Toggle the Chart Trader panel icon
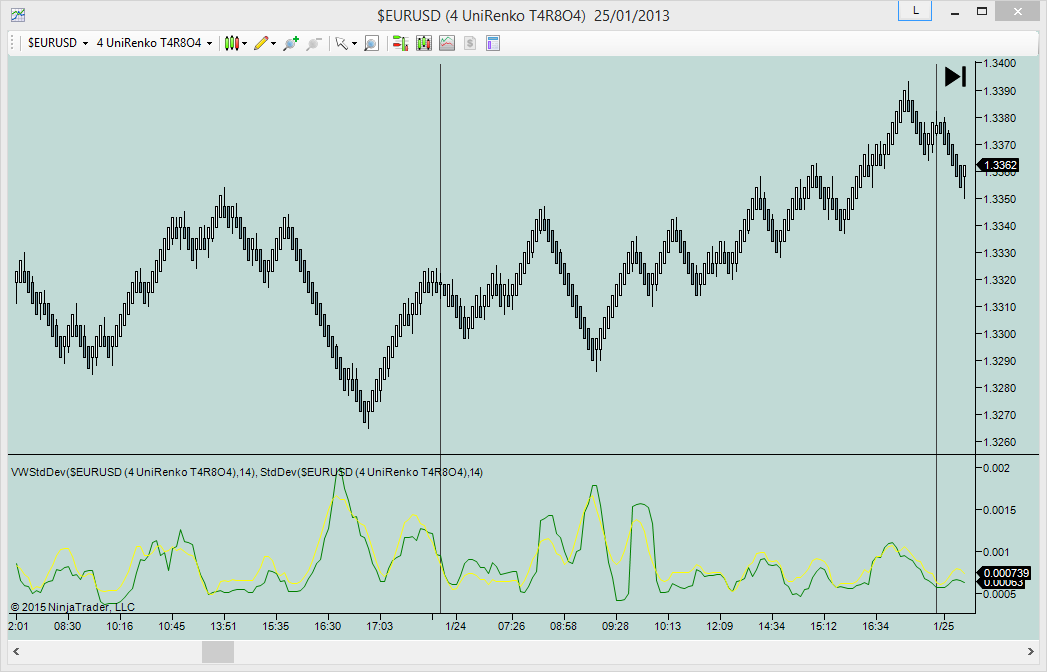Viewport: 1047px width, 672px height. coord(401,43)
